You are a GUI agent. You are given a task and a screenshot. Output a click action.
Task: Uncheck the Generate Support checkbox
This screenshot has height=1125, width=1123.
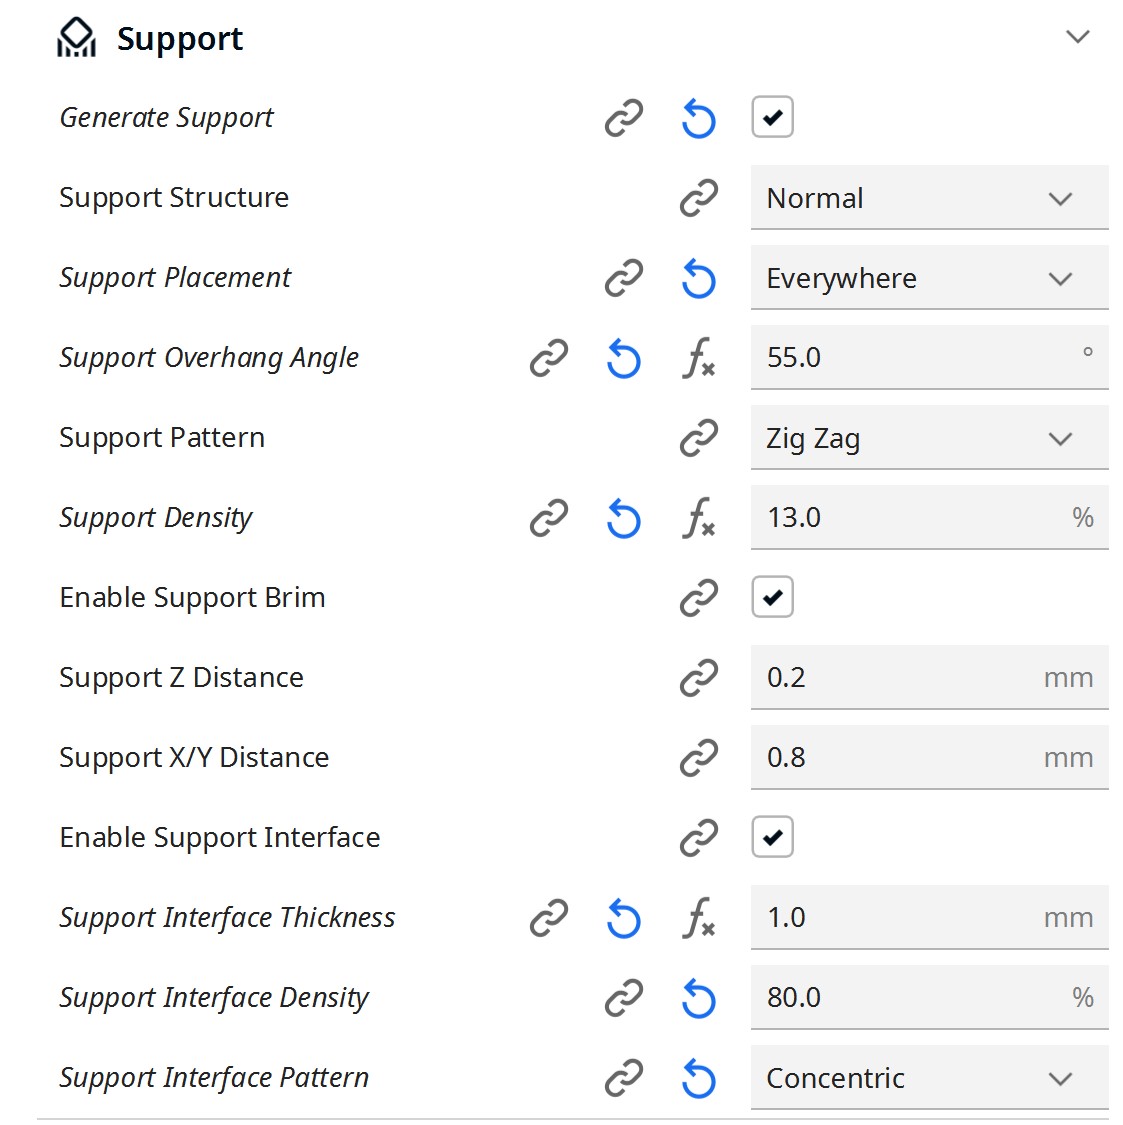(x=772, y=117)
